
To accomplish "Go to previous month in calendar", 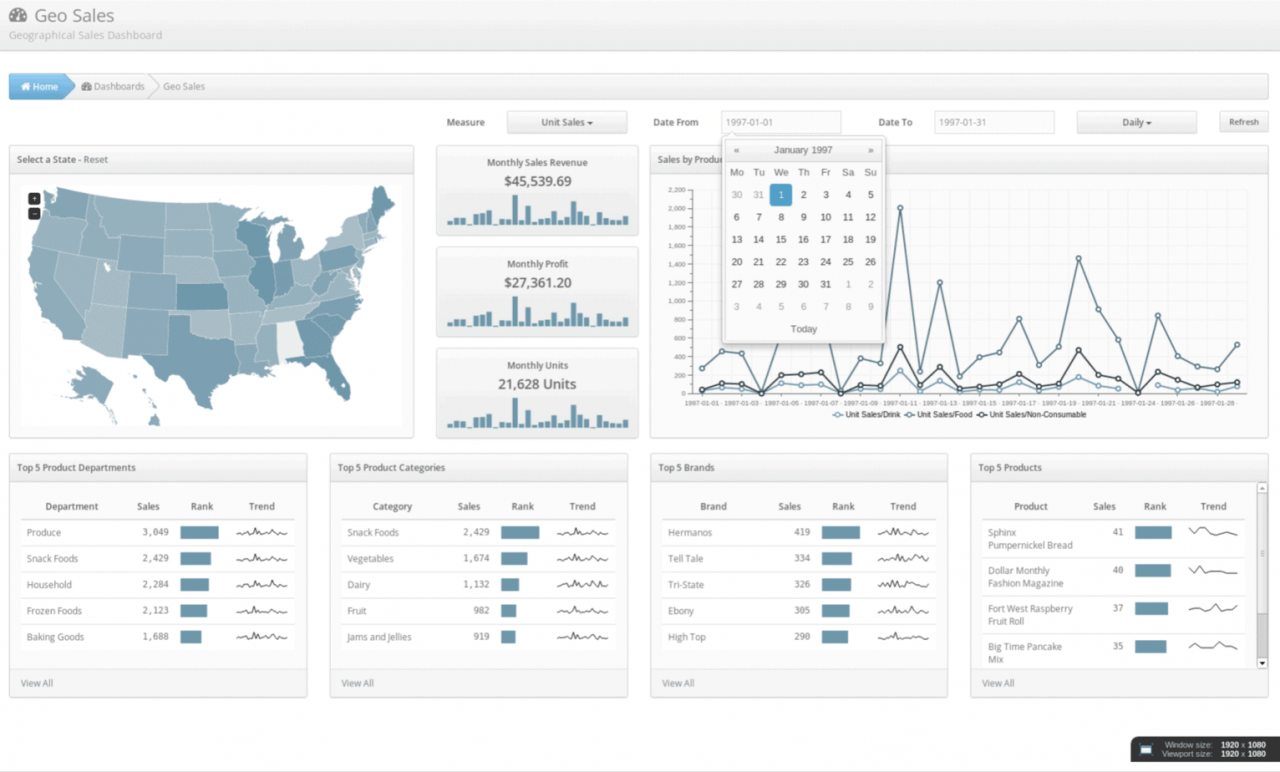I will point(737,150).
